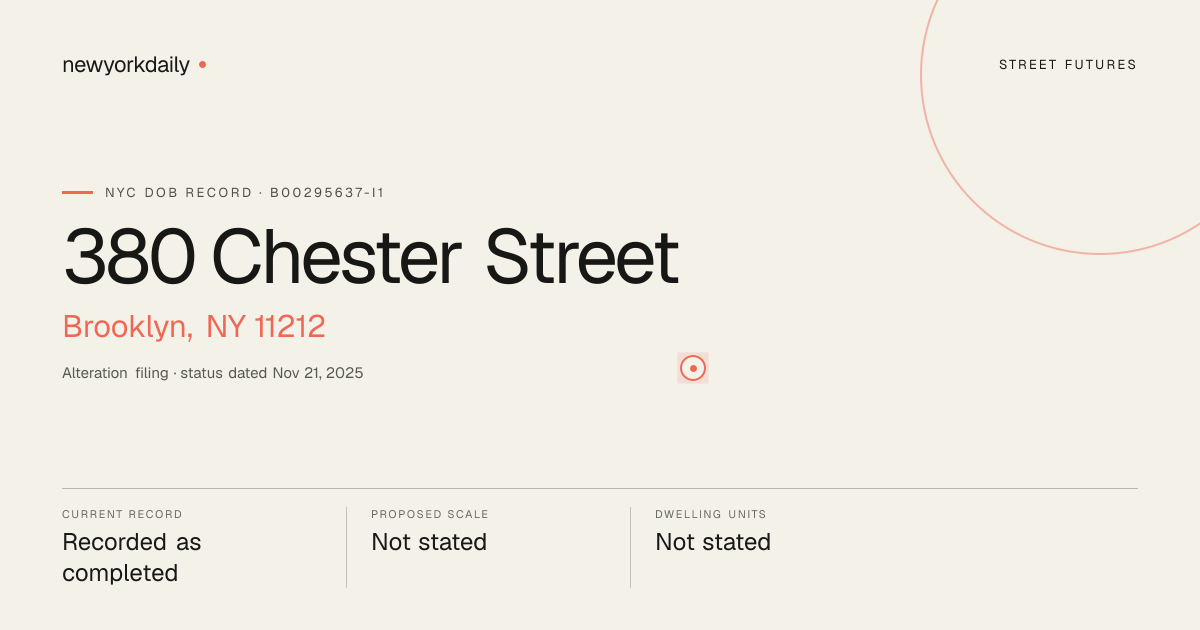Click the newyorkdaily logo text
Viewport: 1200px width, 630px height.
[126, 65]
